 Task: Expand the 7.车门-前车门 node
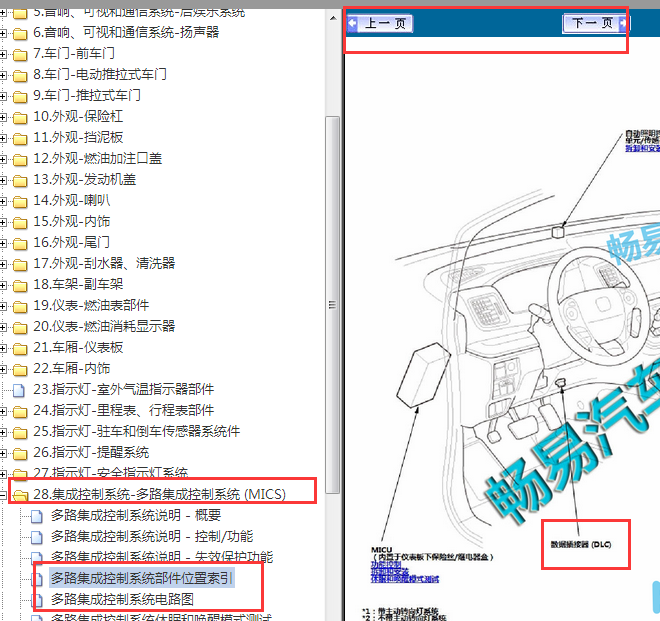click(x=3, y=54)
